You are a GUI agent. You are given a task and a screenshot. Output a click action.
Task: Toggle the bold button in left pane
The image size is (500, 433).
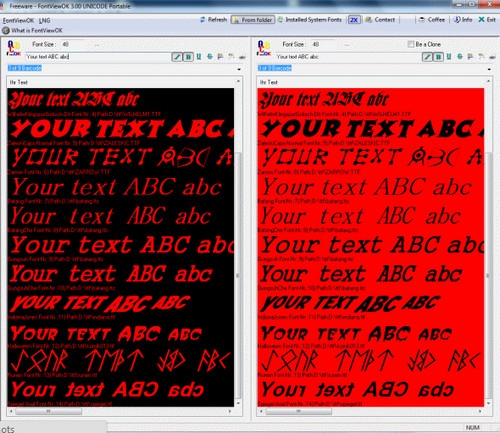188,57
